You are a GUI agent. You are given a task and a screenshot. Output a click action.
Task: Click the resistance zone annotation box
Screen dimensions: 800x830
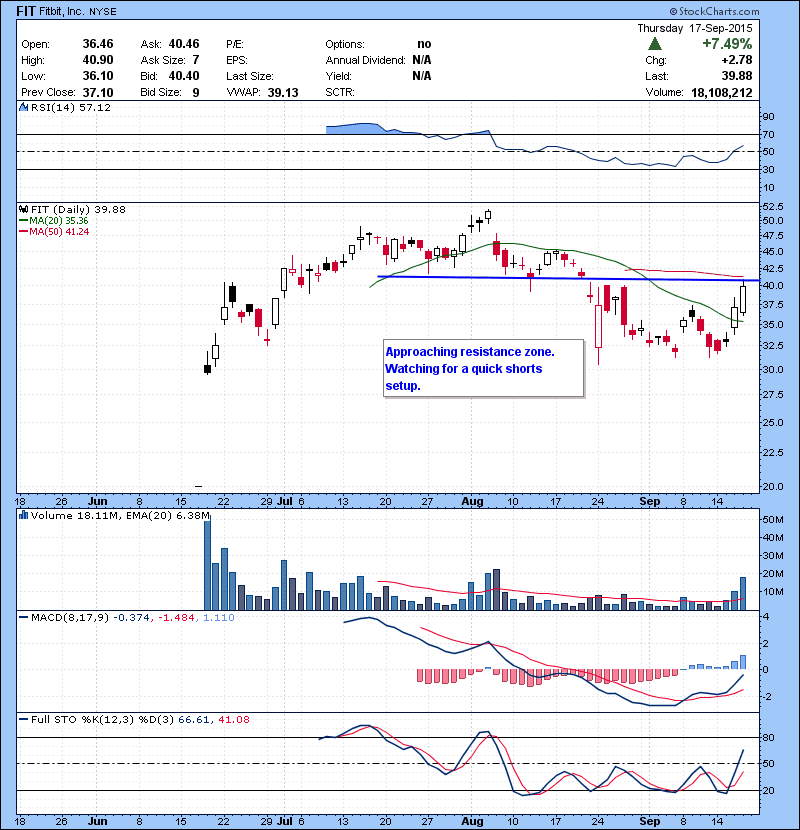click(x=484, y=368)
